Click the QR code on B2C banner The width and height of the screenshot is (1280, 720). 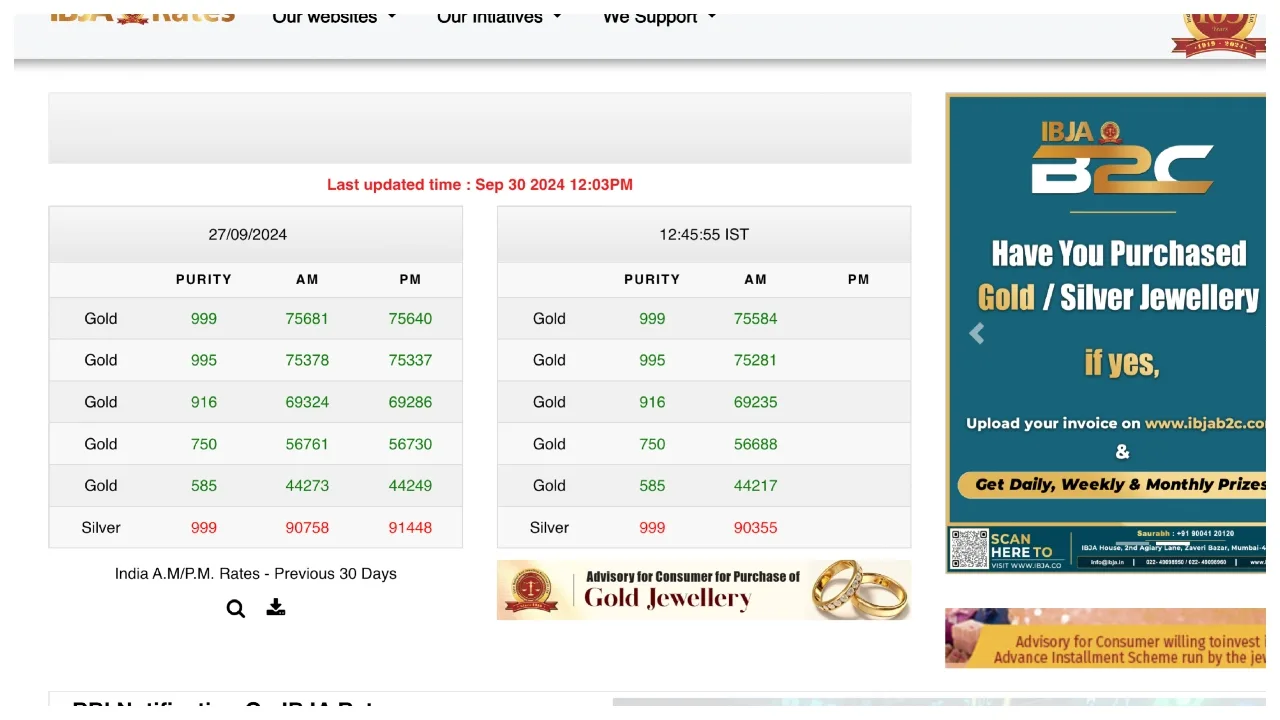[969, 549]
